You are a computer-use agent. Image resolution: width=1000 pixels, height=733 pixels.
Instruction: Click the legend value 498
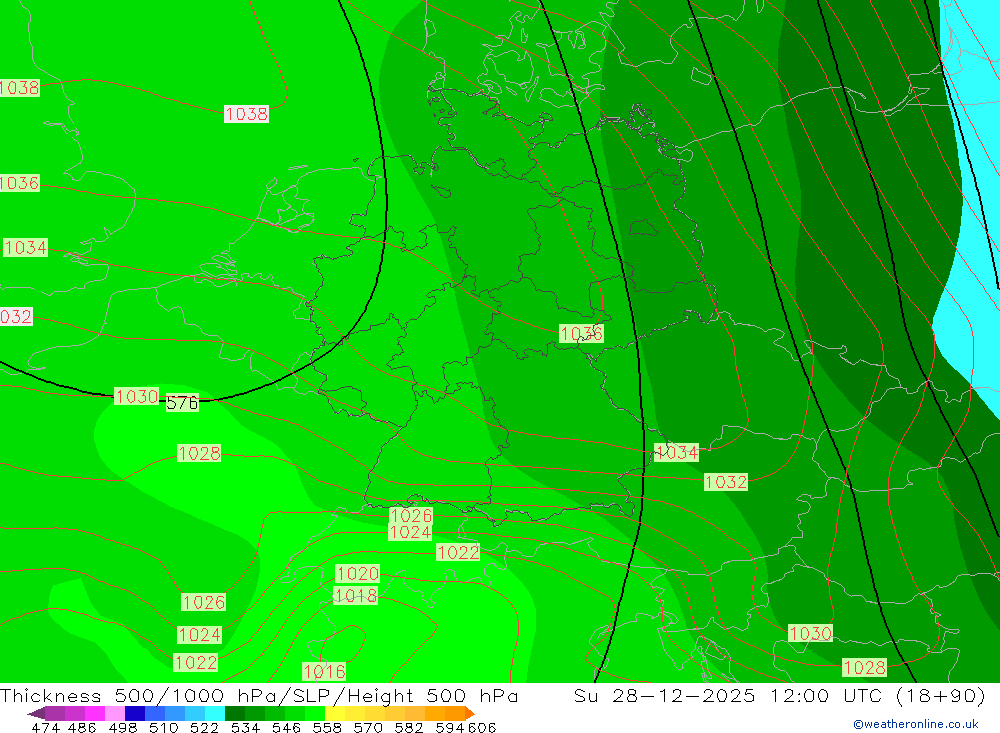tap(122, 728)
